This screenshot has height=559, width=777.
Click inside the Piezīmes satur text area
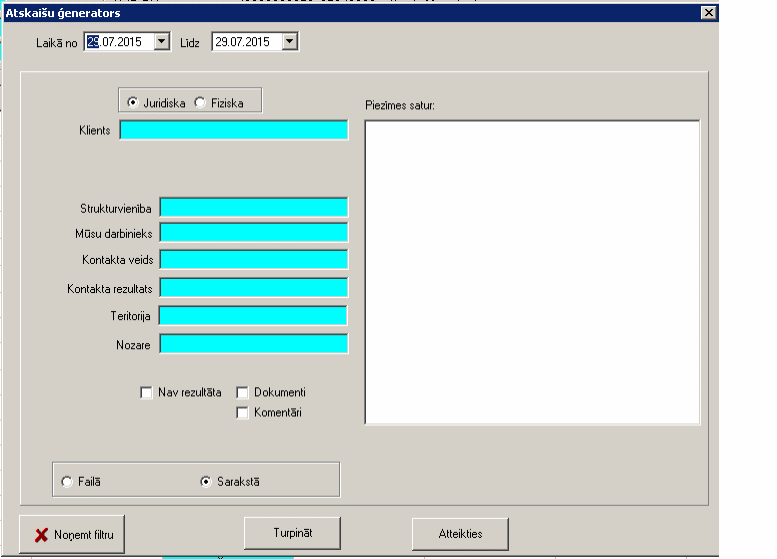(x=533, y=272)
